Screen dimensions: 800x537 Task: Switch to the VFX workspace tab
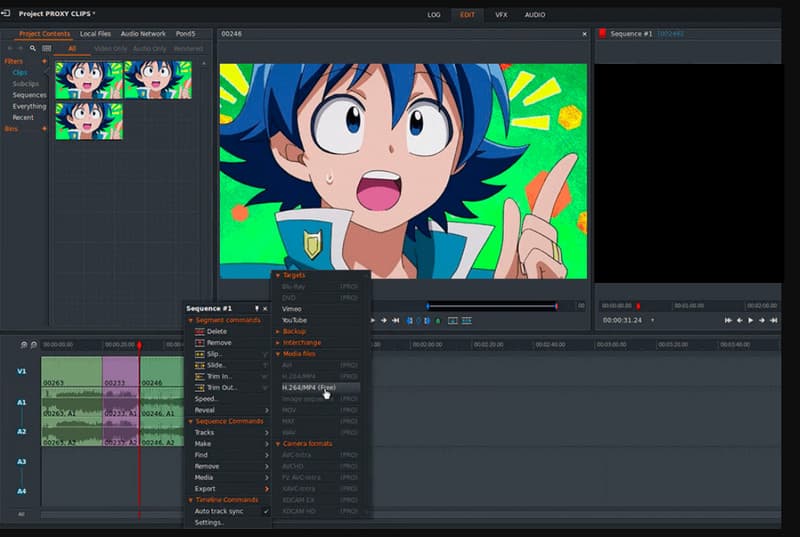tap(502, 15)
